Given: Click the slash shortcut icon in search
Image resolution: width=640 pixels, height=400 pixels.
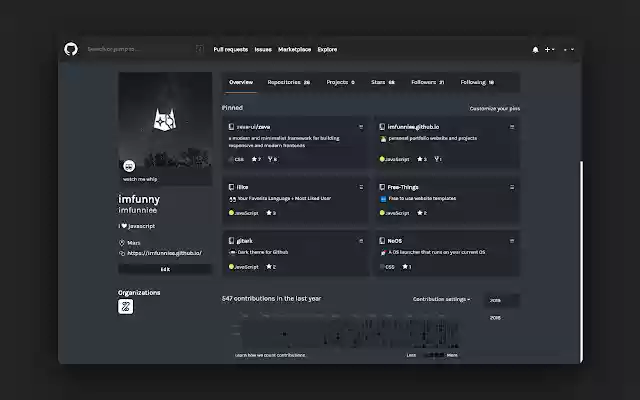Looking at the screenshot, I should point(200,49).
